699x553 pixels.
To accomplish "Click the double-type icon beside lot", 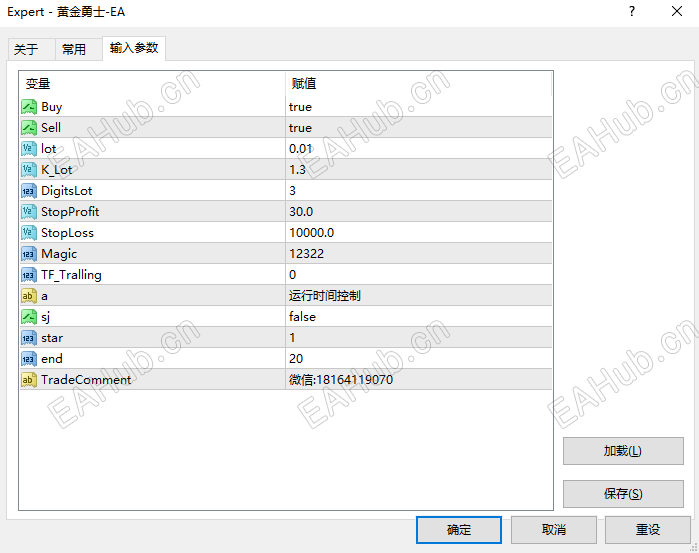I will [x=29, y=149].
